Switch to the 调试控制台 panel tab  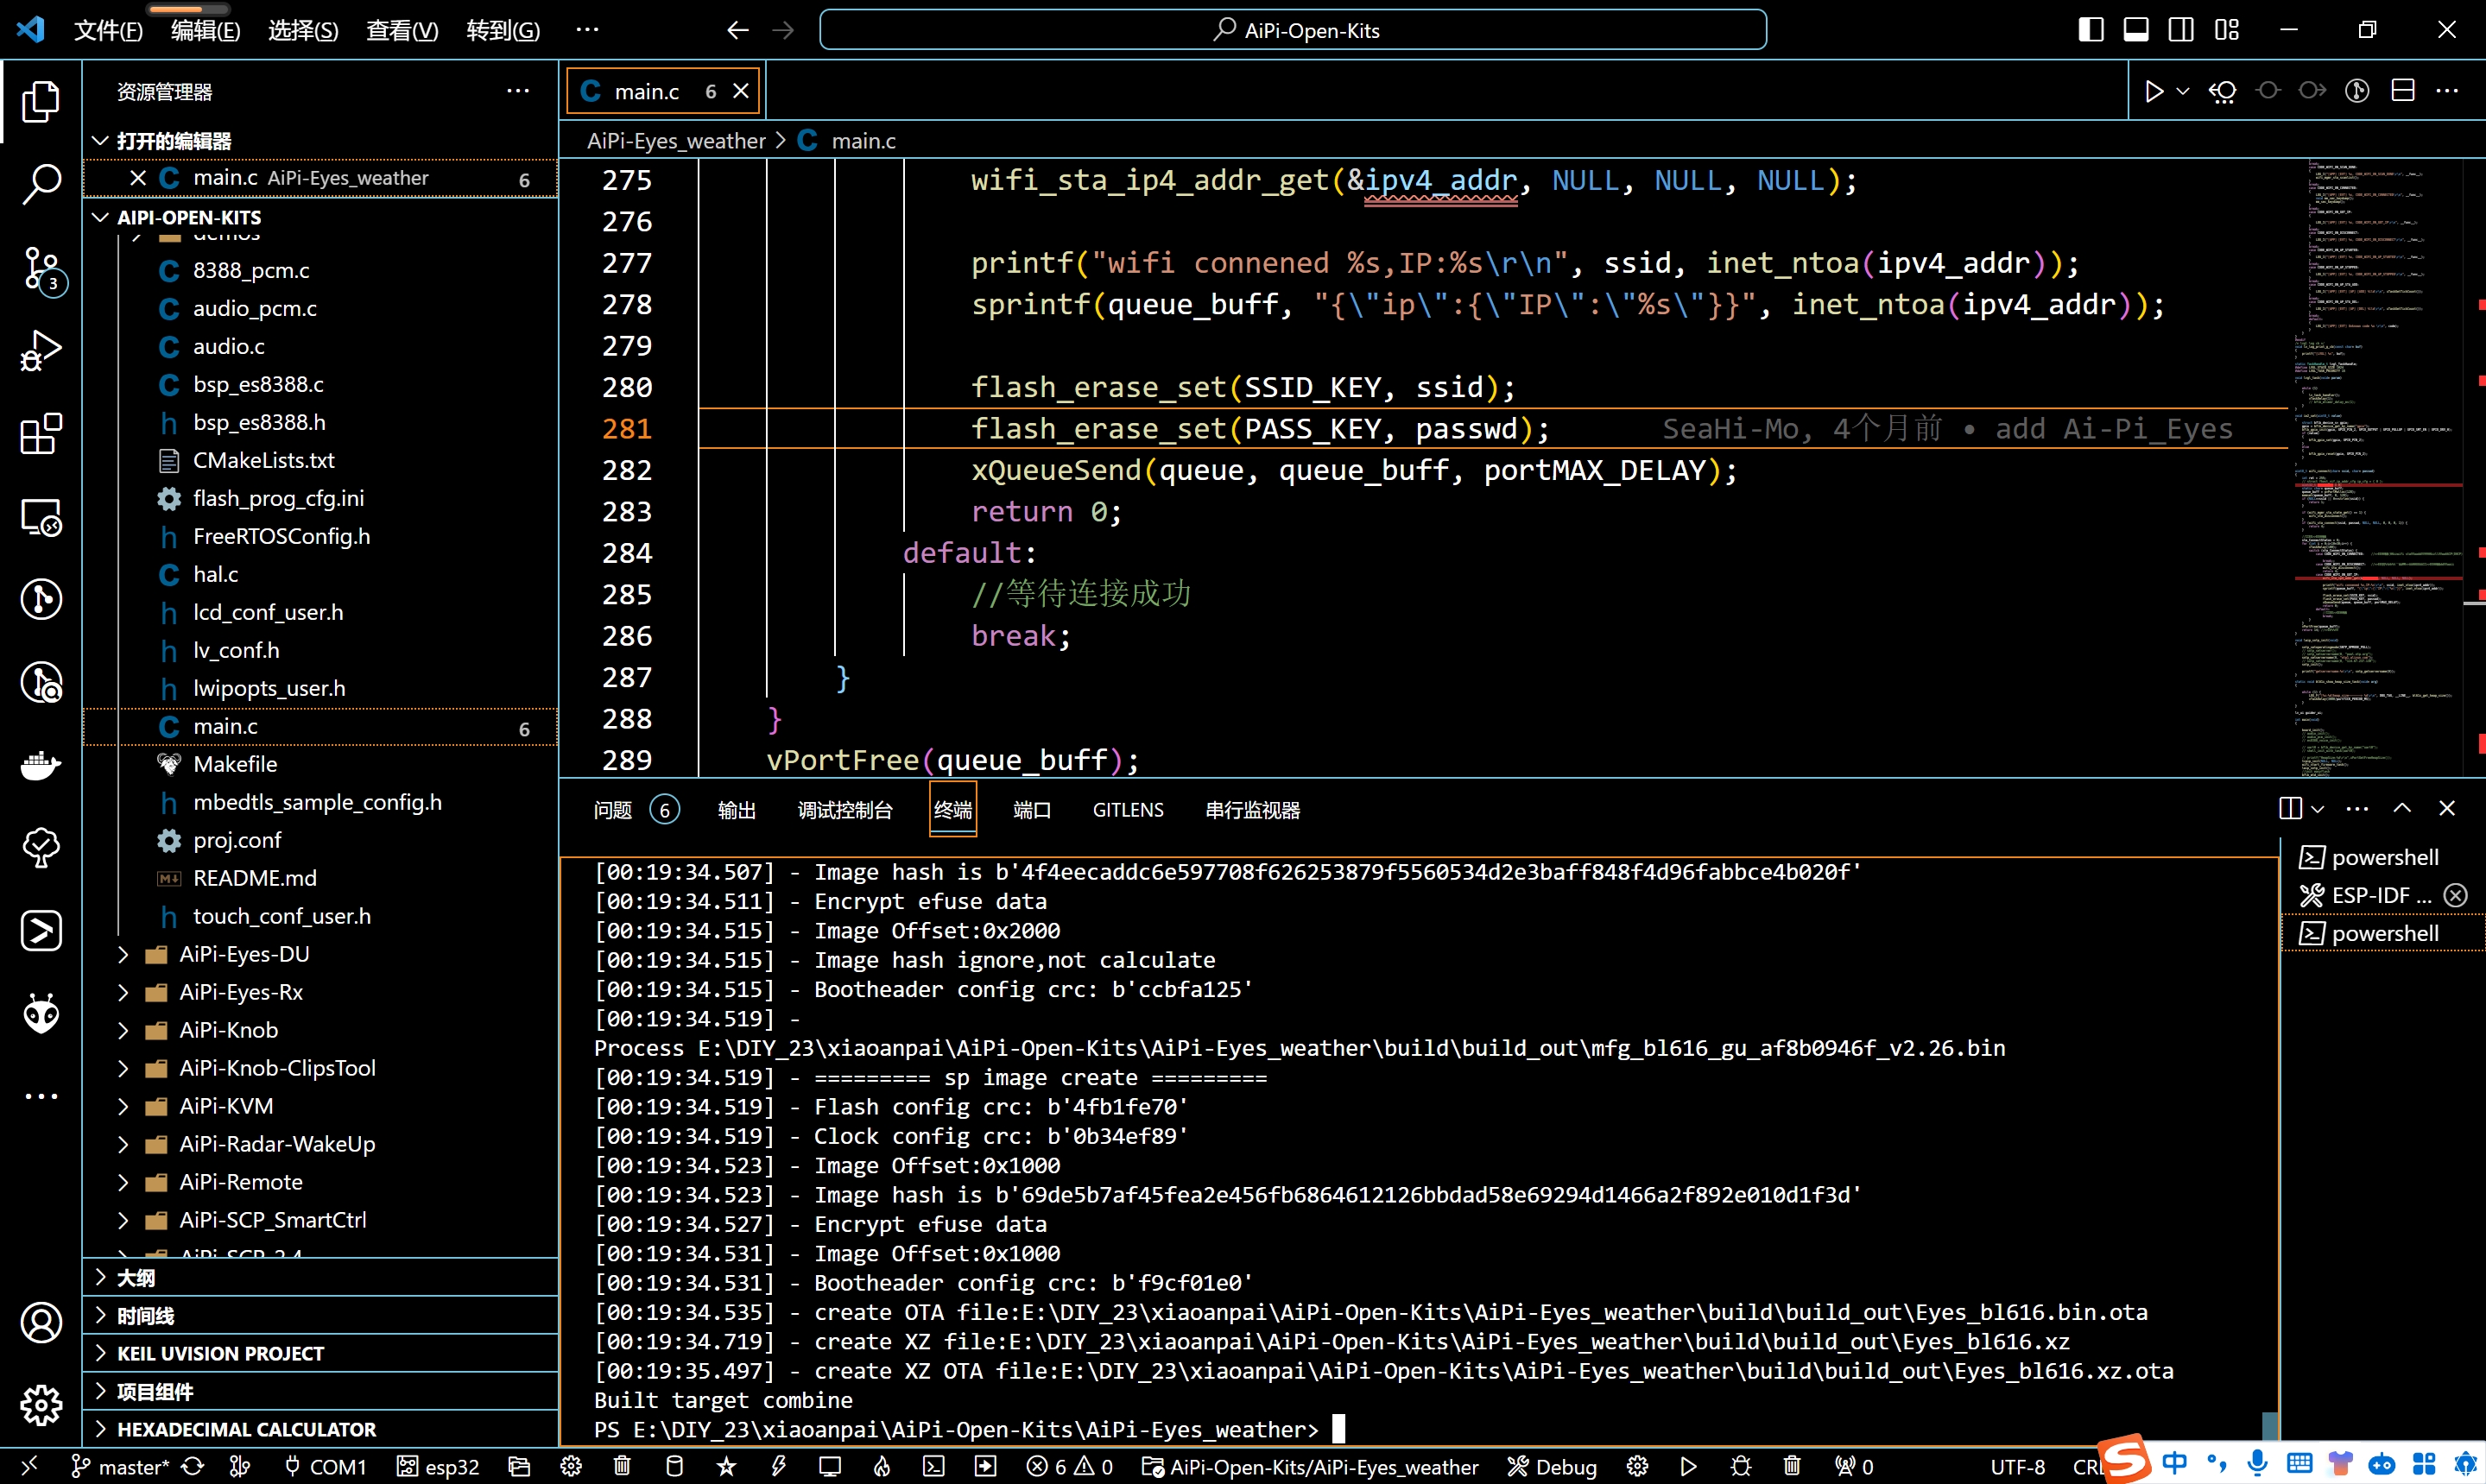pos(845,810)
